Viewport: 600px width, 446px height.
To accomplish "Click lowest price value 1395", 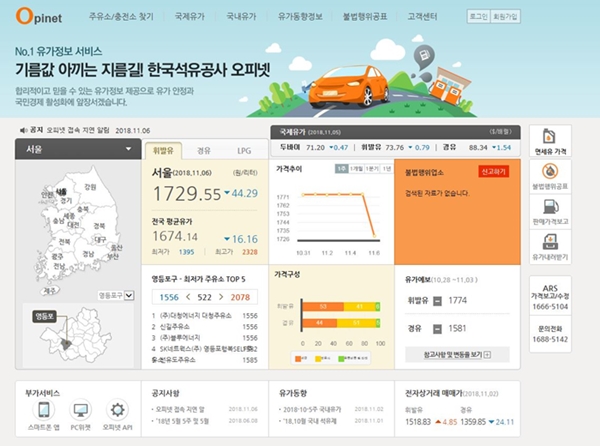I will tap(186, 252).
